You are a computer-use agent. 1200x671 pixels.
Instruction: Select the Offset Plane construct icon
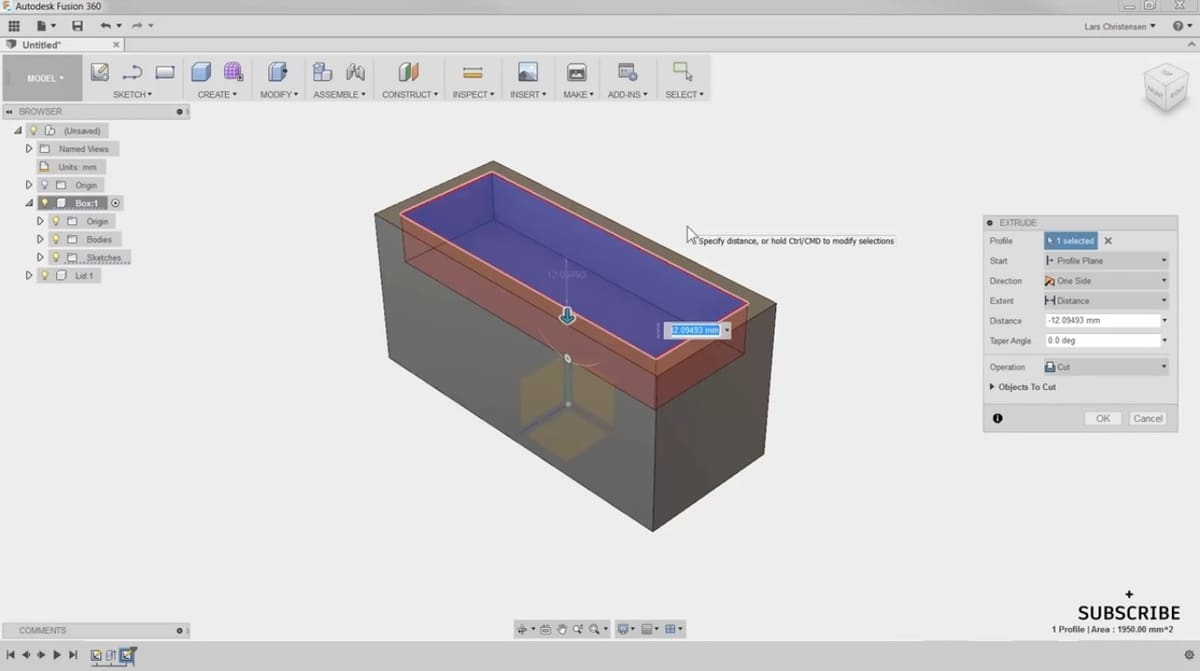pos(408,72)
